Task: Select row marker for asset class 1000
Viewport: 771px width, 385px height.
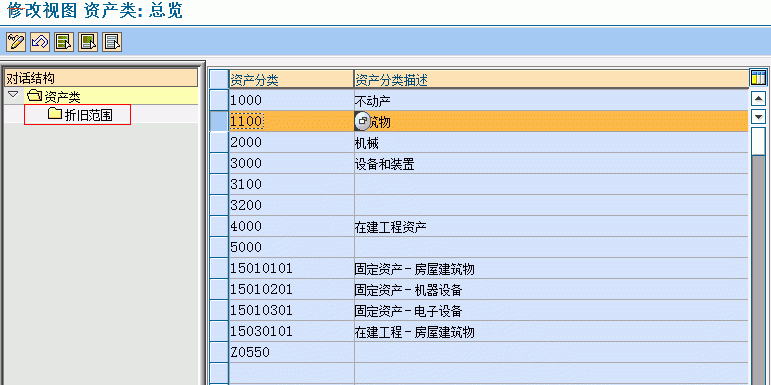Action: (219, 100)
